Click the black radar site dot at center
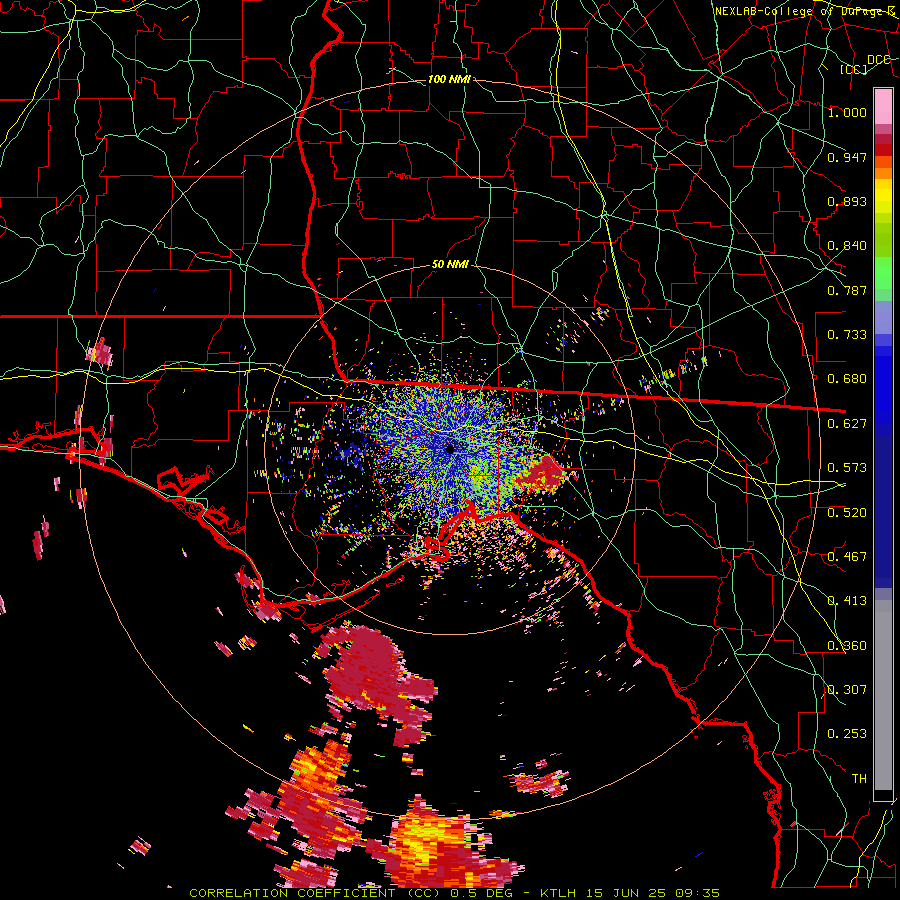900x900 pixels. point(450,449)
